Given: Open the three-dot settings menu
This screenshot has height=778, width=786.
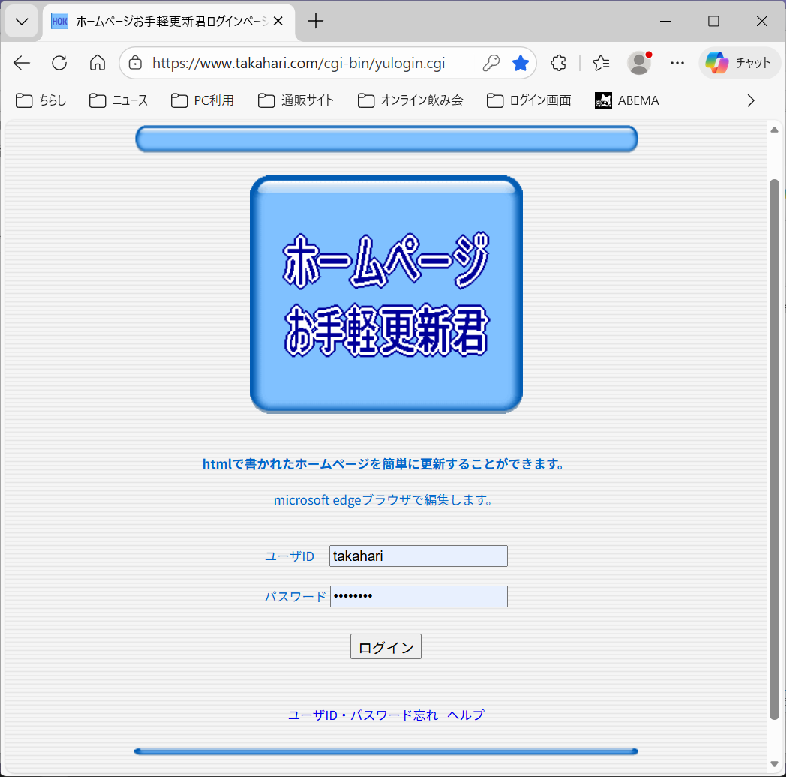Looking at the screenshot, I should pyautogui.click(x=677, y=63).
